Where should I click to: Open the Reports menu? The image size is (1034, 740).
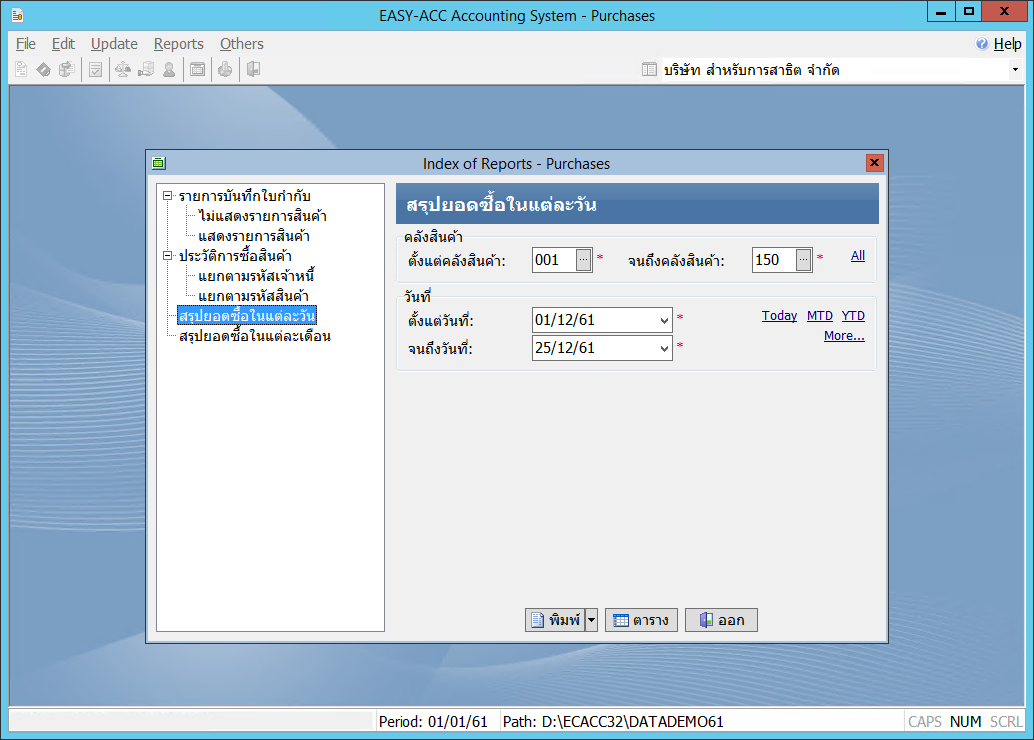point(178,44)
